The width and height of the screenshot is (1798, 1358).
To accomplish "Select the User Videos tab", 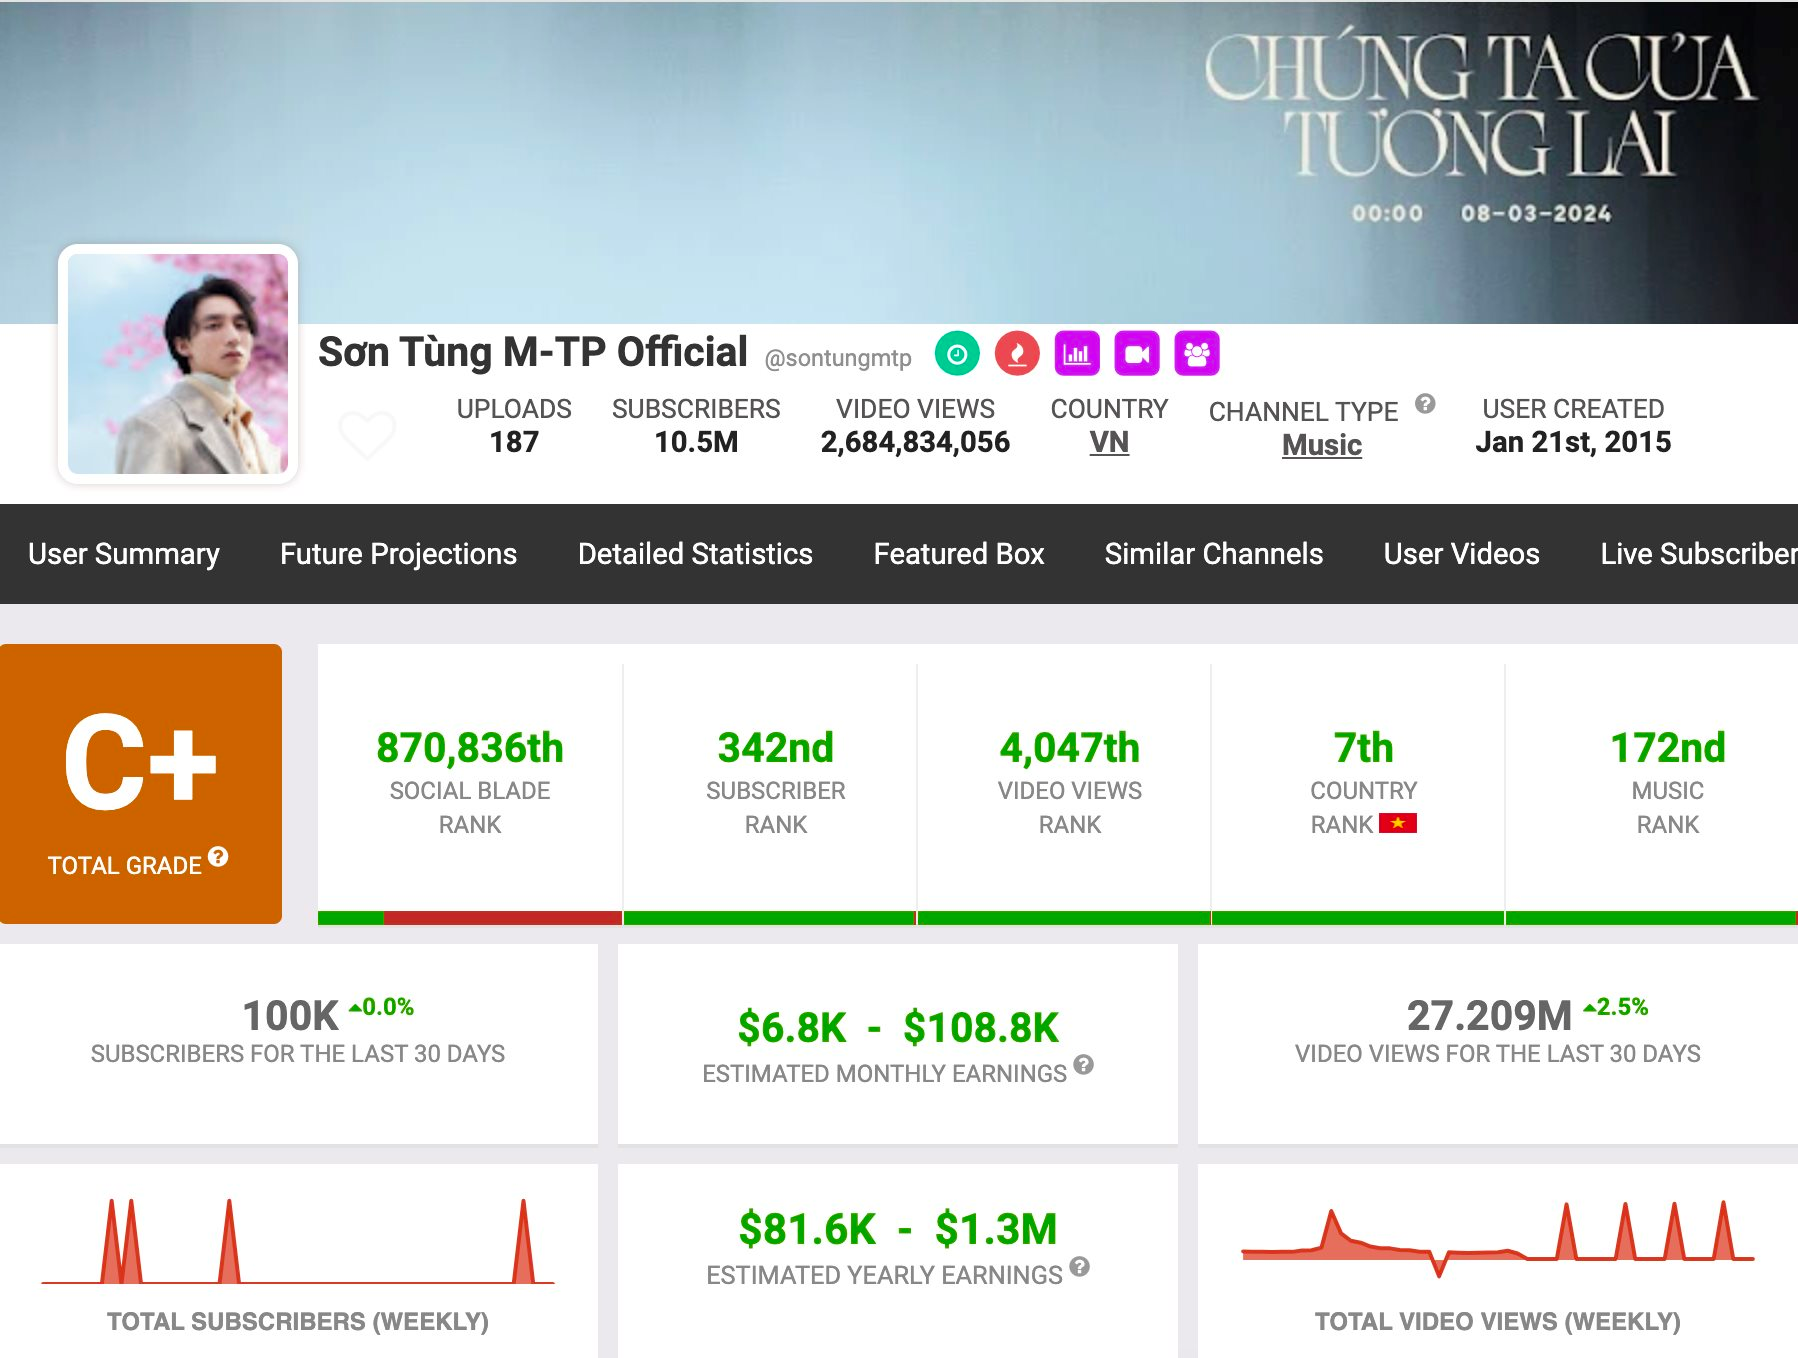I will pyautogui.click(x=1461, y=554).
